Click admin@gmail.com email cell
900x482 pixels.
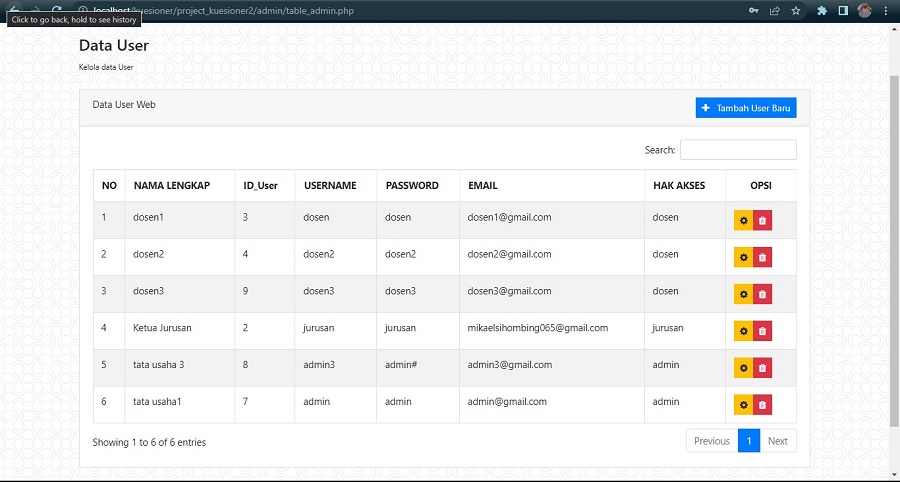point(552,405)
